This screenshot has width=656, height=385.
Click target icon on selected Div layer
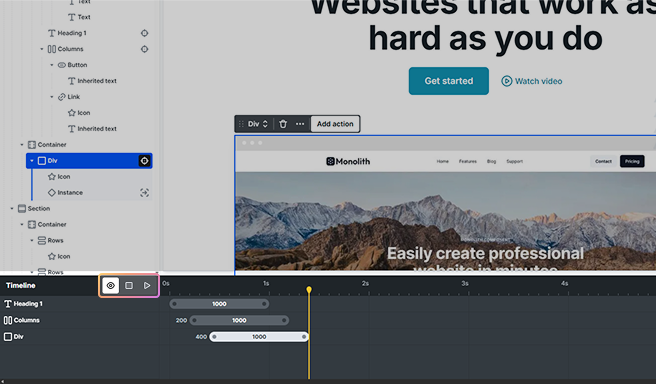click(144, 161)
